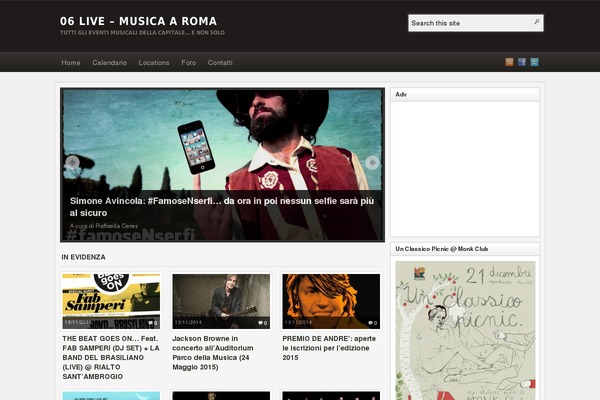This screenshot has height=400, width=600.
Task: Click the Adv widget heading
Action: click(401, 94)
